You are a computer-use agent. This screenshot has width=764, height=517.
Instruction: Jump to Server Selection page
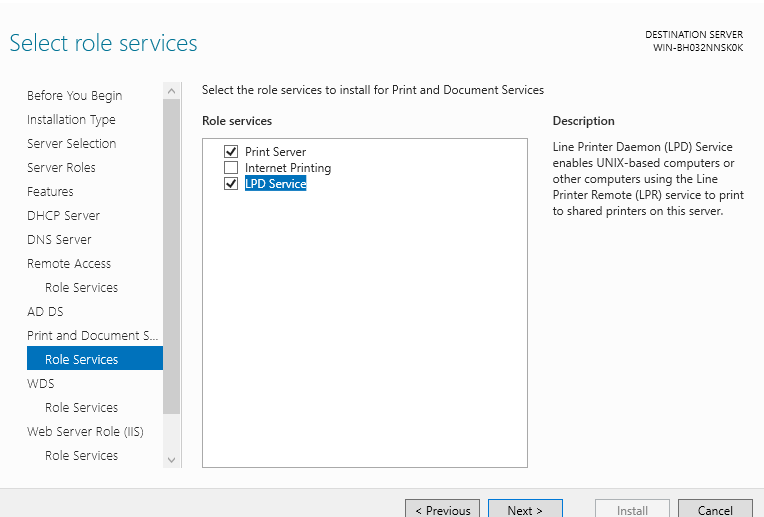[71, 144]
